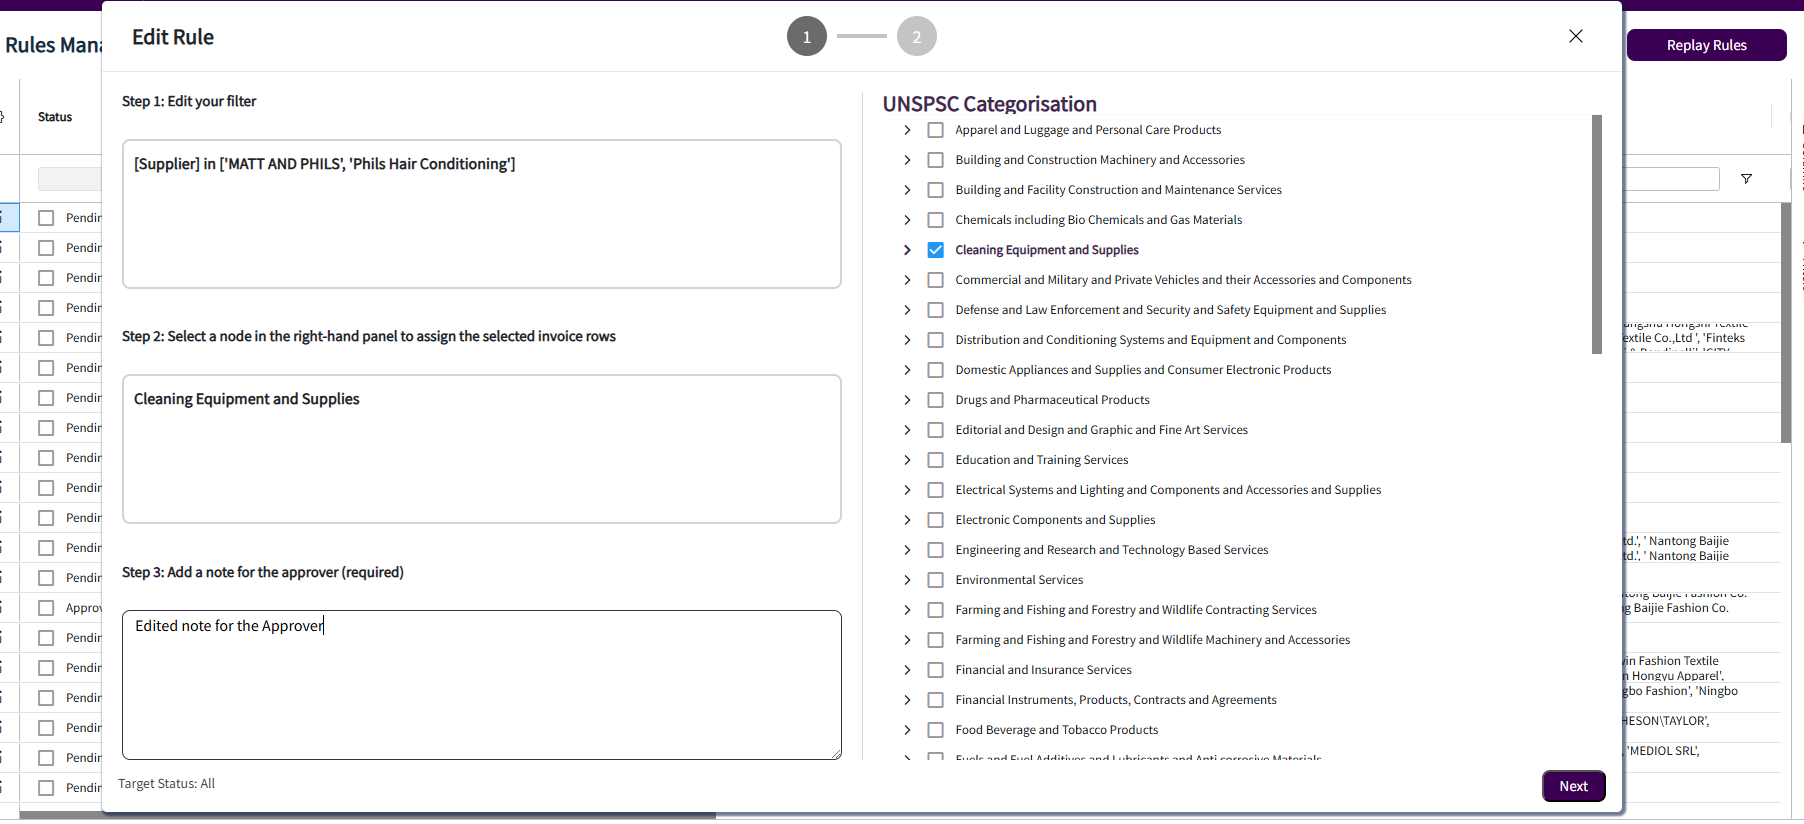Tick Food Beverage and Tobacco Products checkbox

click(936, 730)
